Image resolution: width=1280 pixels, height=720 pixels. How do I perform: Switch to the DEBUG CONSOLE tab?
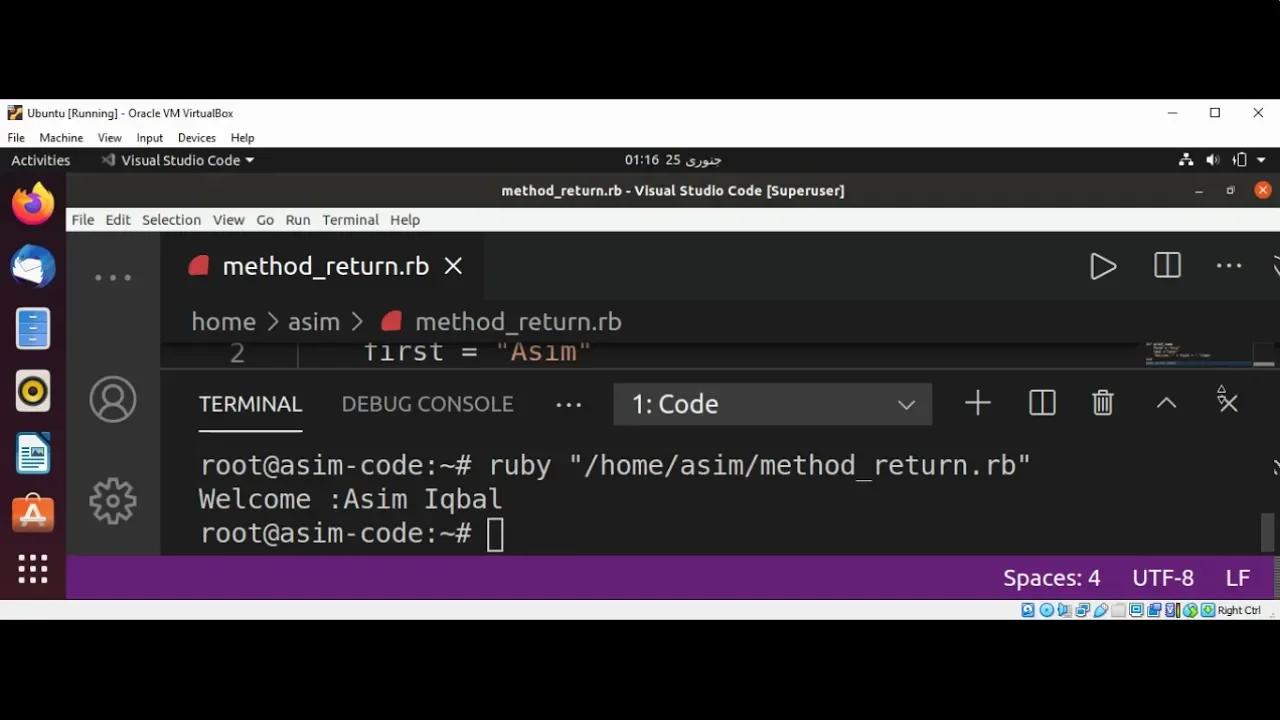428,404
